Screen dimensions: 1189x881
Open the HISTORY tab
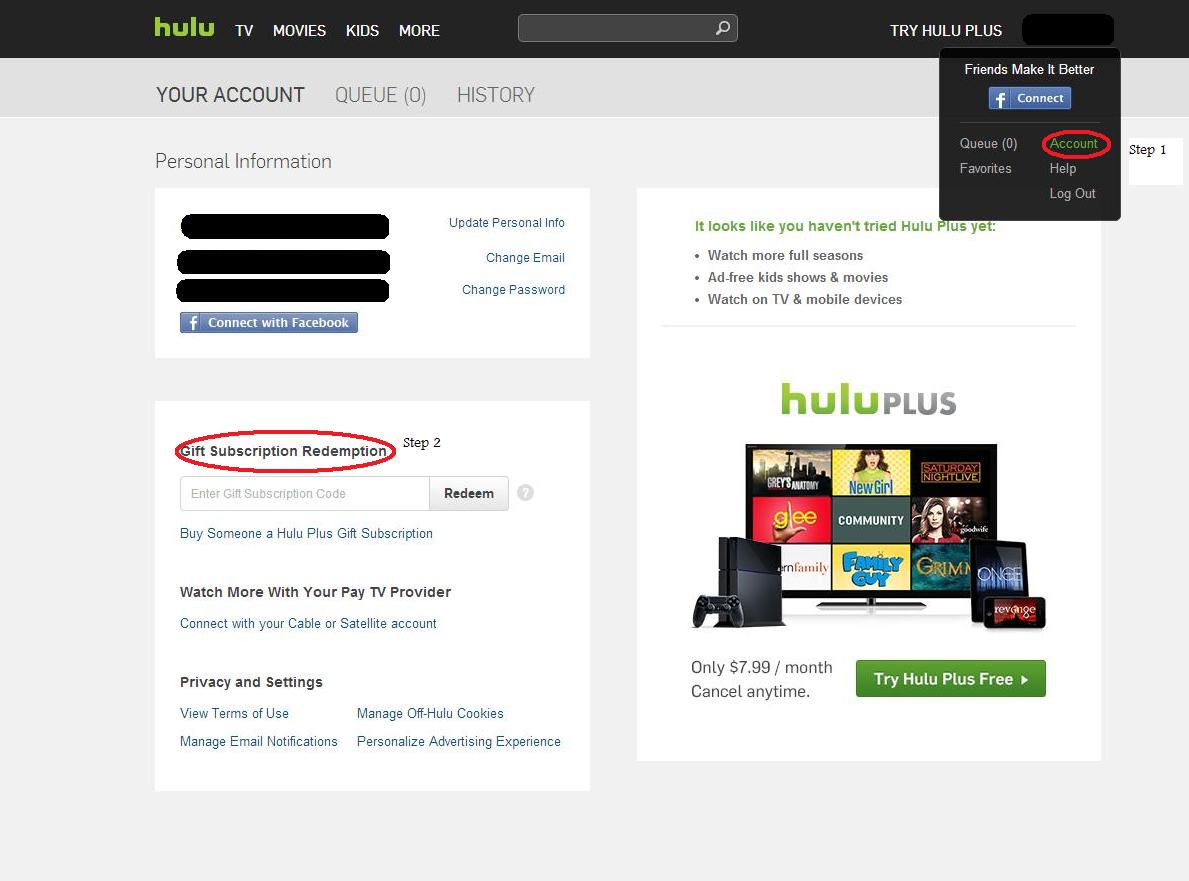coord(495,95)
